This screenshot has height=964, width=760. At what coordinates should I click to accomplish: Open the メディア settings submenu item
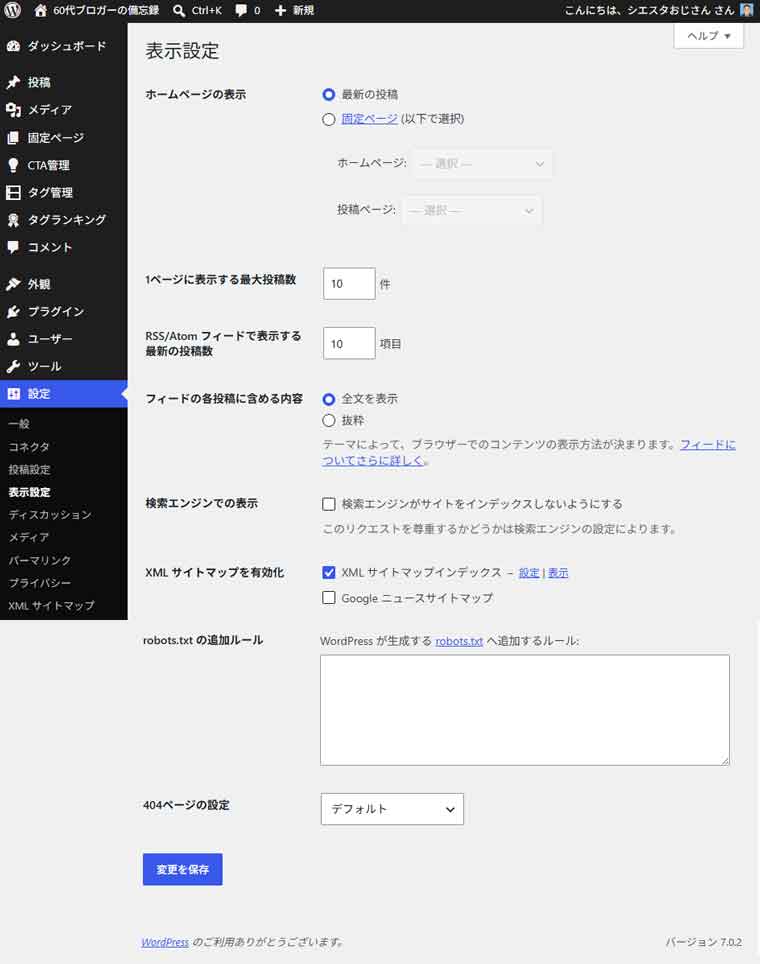pyautogui.click(x=29, y=537)
